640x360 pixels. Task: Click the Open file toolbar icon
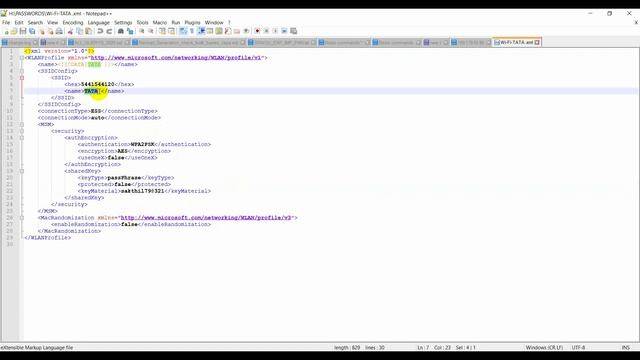(14, 31)
